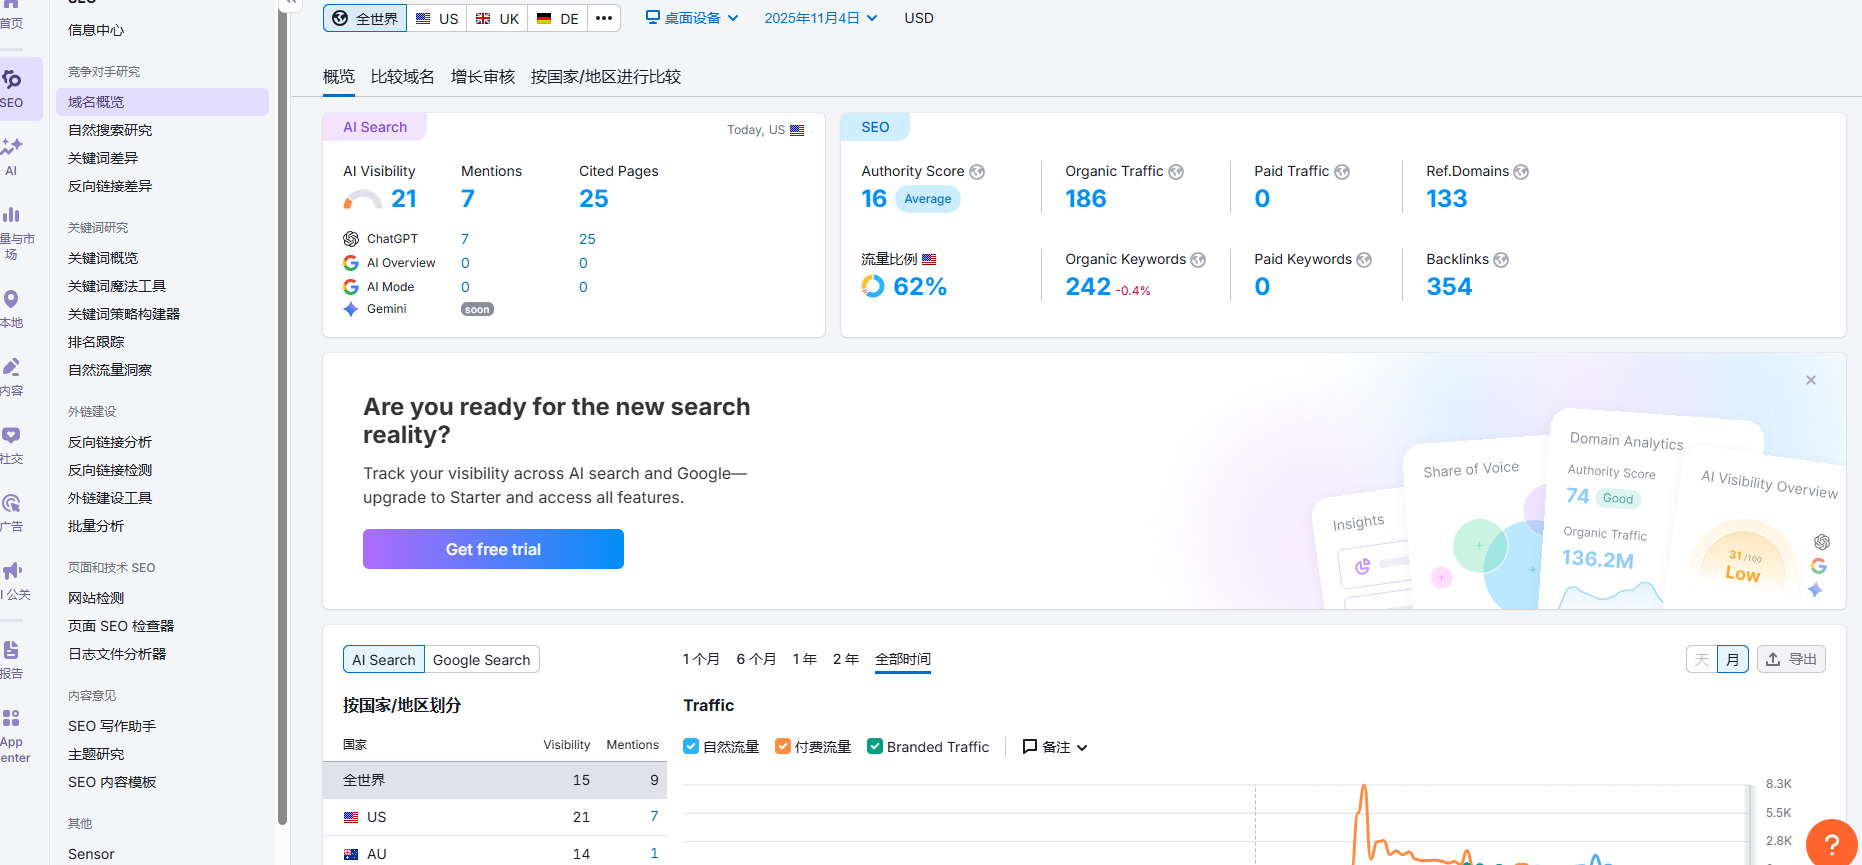Select the US database button
1862x865 pixels.
[x=437, y=18]
